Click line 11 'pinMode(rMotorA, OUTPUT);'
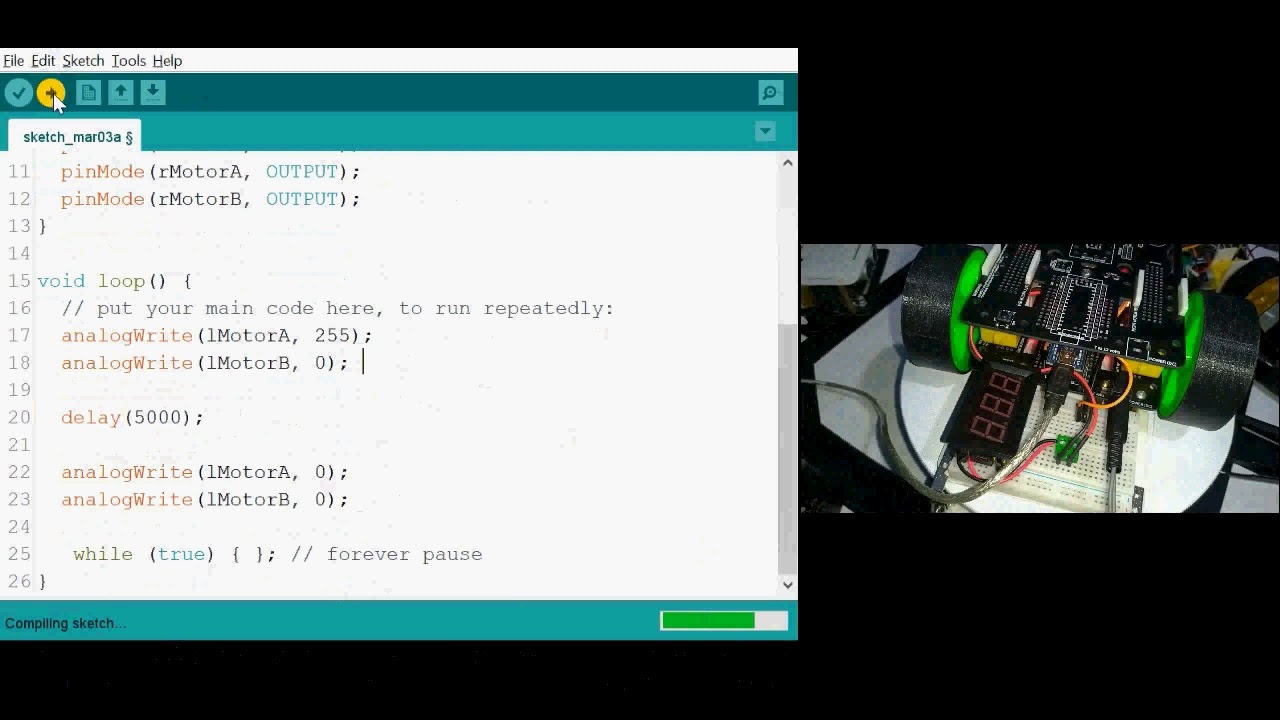The height and width of the screenshot is (720, 1280). tap(210, 172)
